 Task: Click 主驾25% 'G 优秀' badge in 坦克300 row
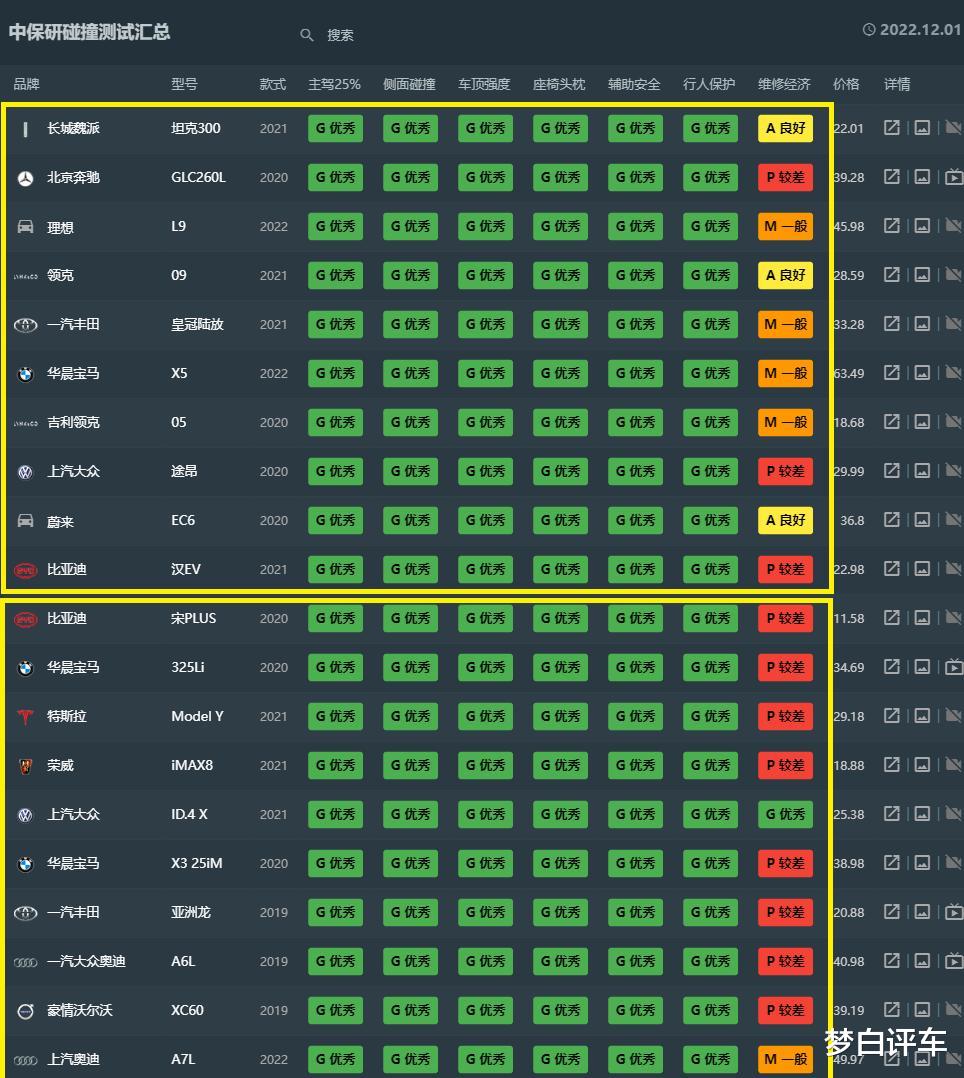point(336,128)
